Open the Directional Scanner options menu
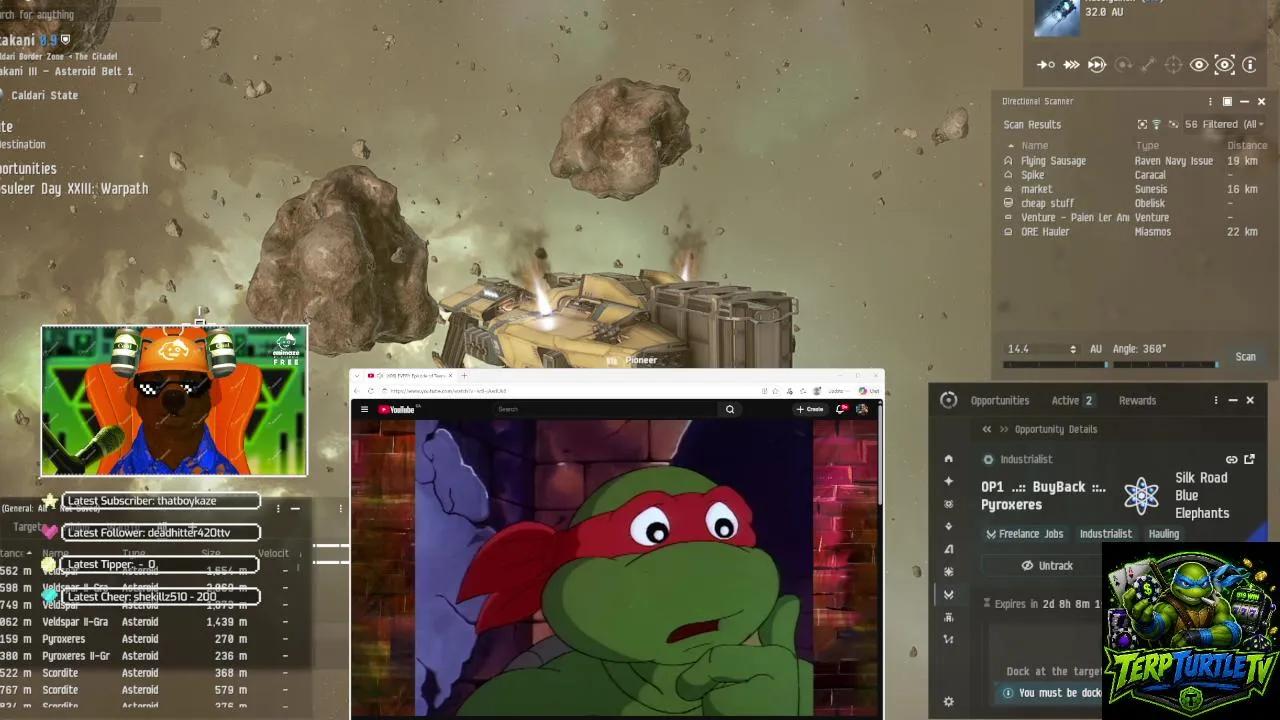 1210,101
